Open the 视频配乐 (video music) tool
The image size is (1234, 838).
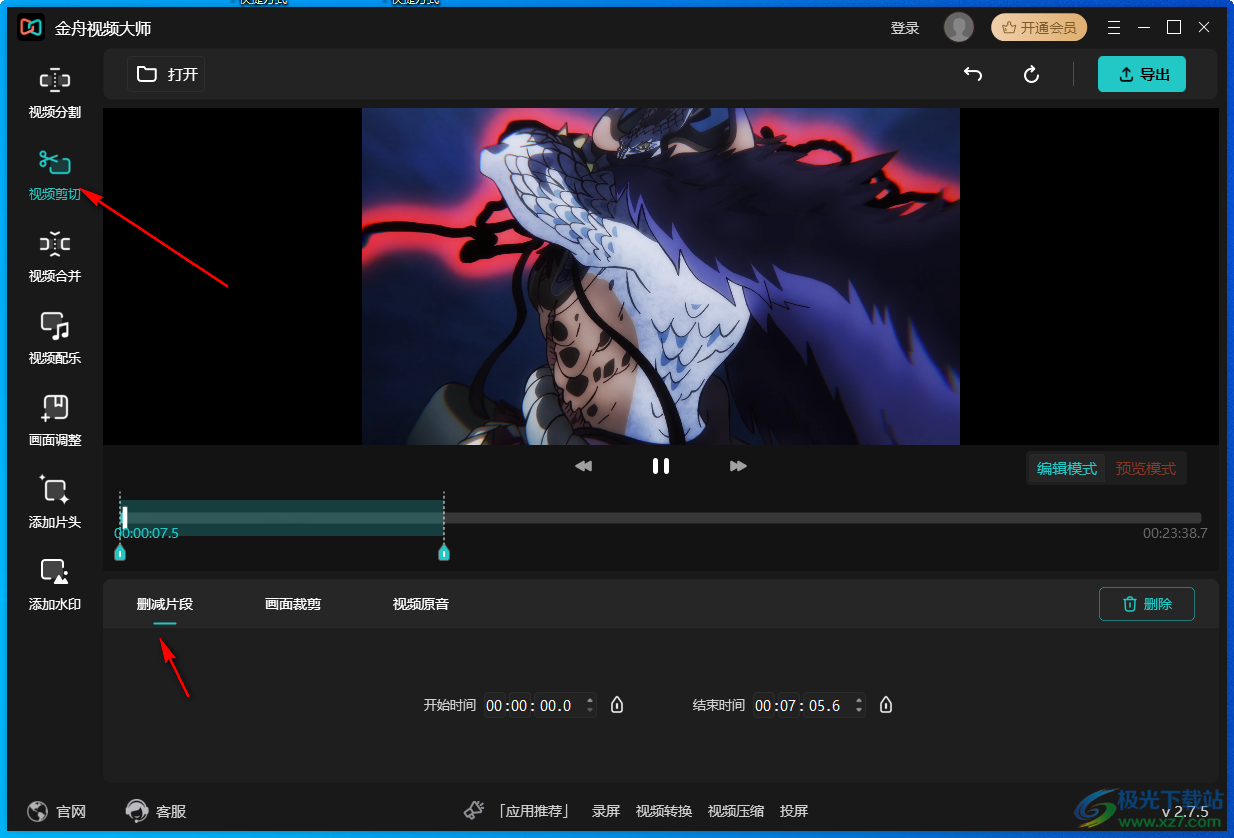pyautogui.click(x=55, y=340)
